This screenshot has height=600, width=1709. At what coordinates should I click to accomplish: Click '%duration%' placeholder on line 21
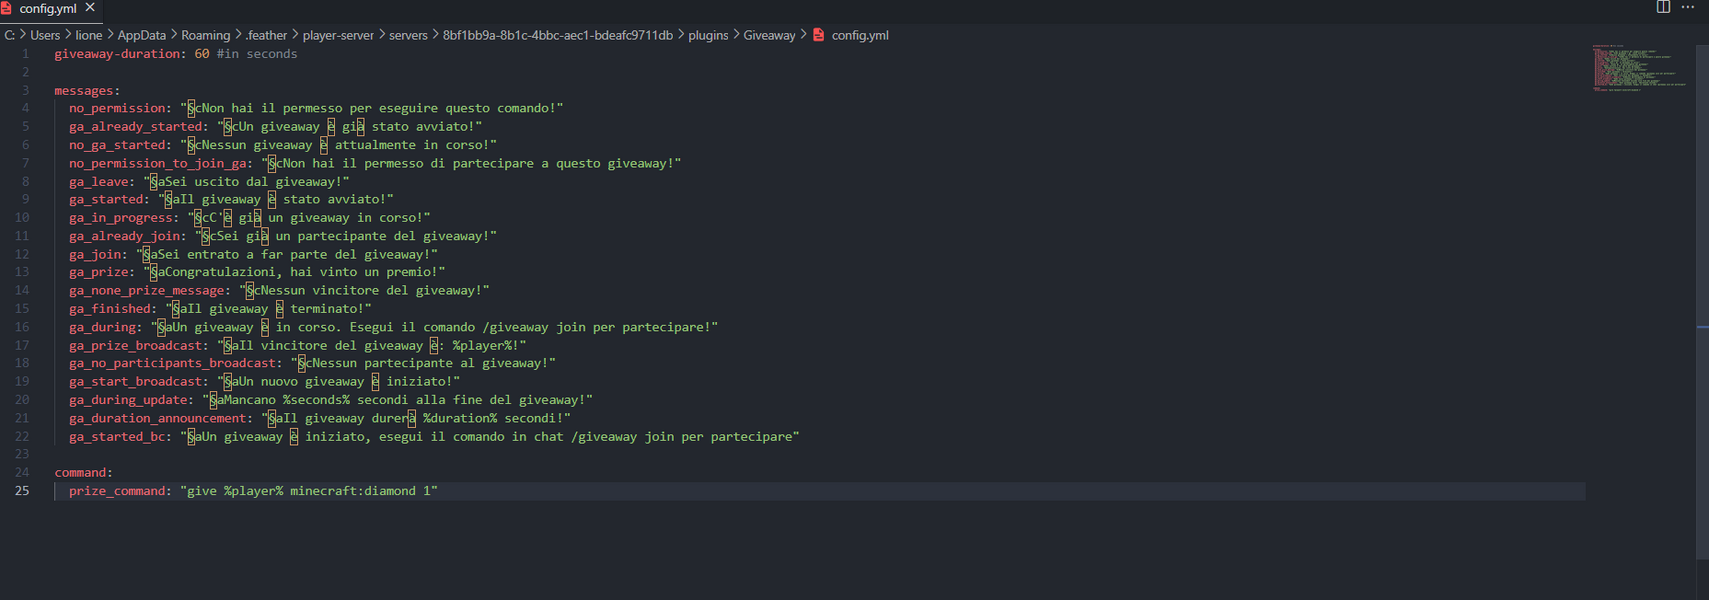coord(460,418)
